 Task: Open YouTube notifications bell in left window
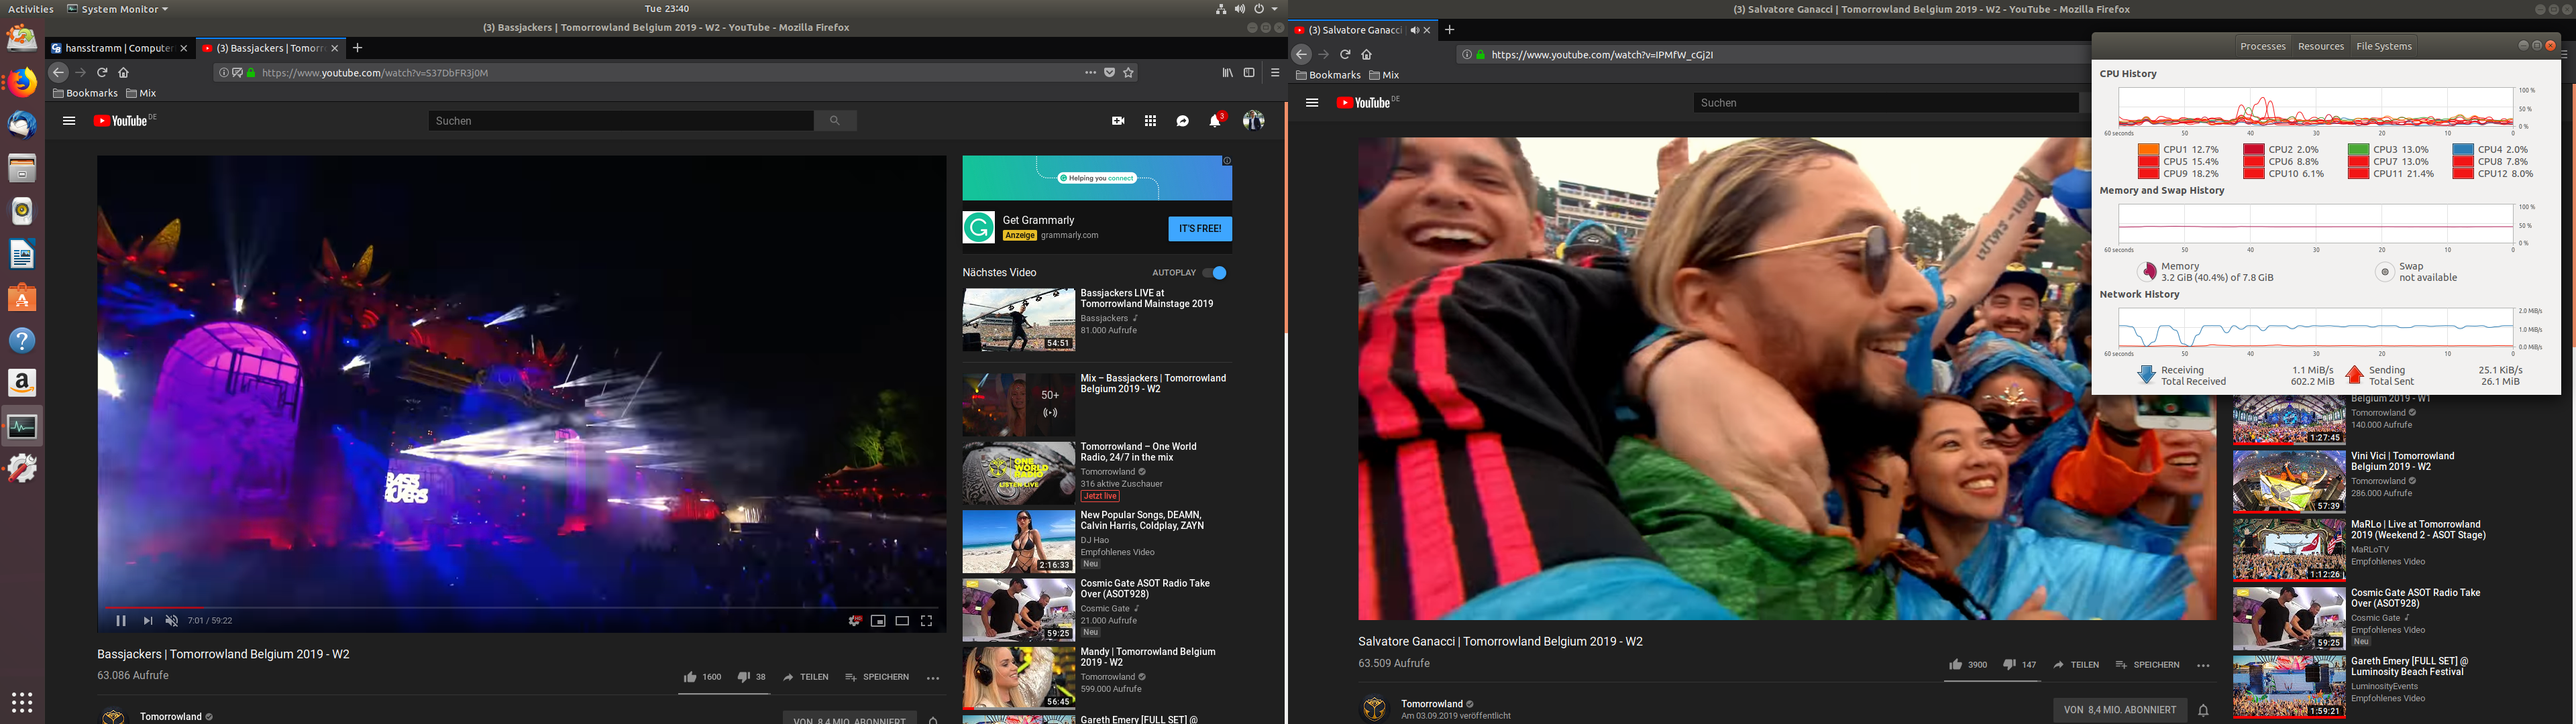click(1215, 121)
